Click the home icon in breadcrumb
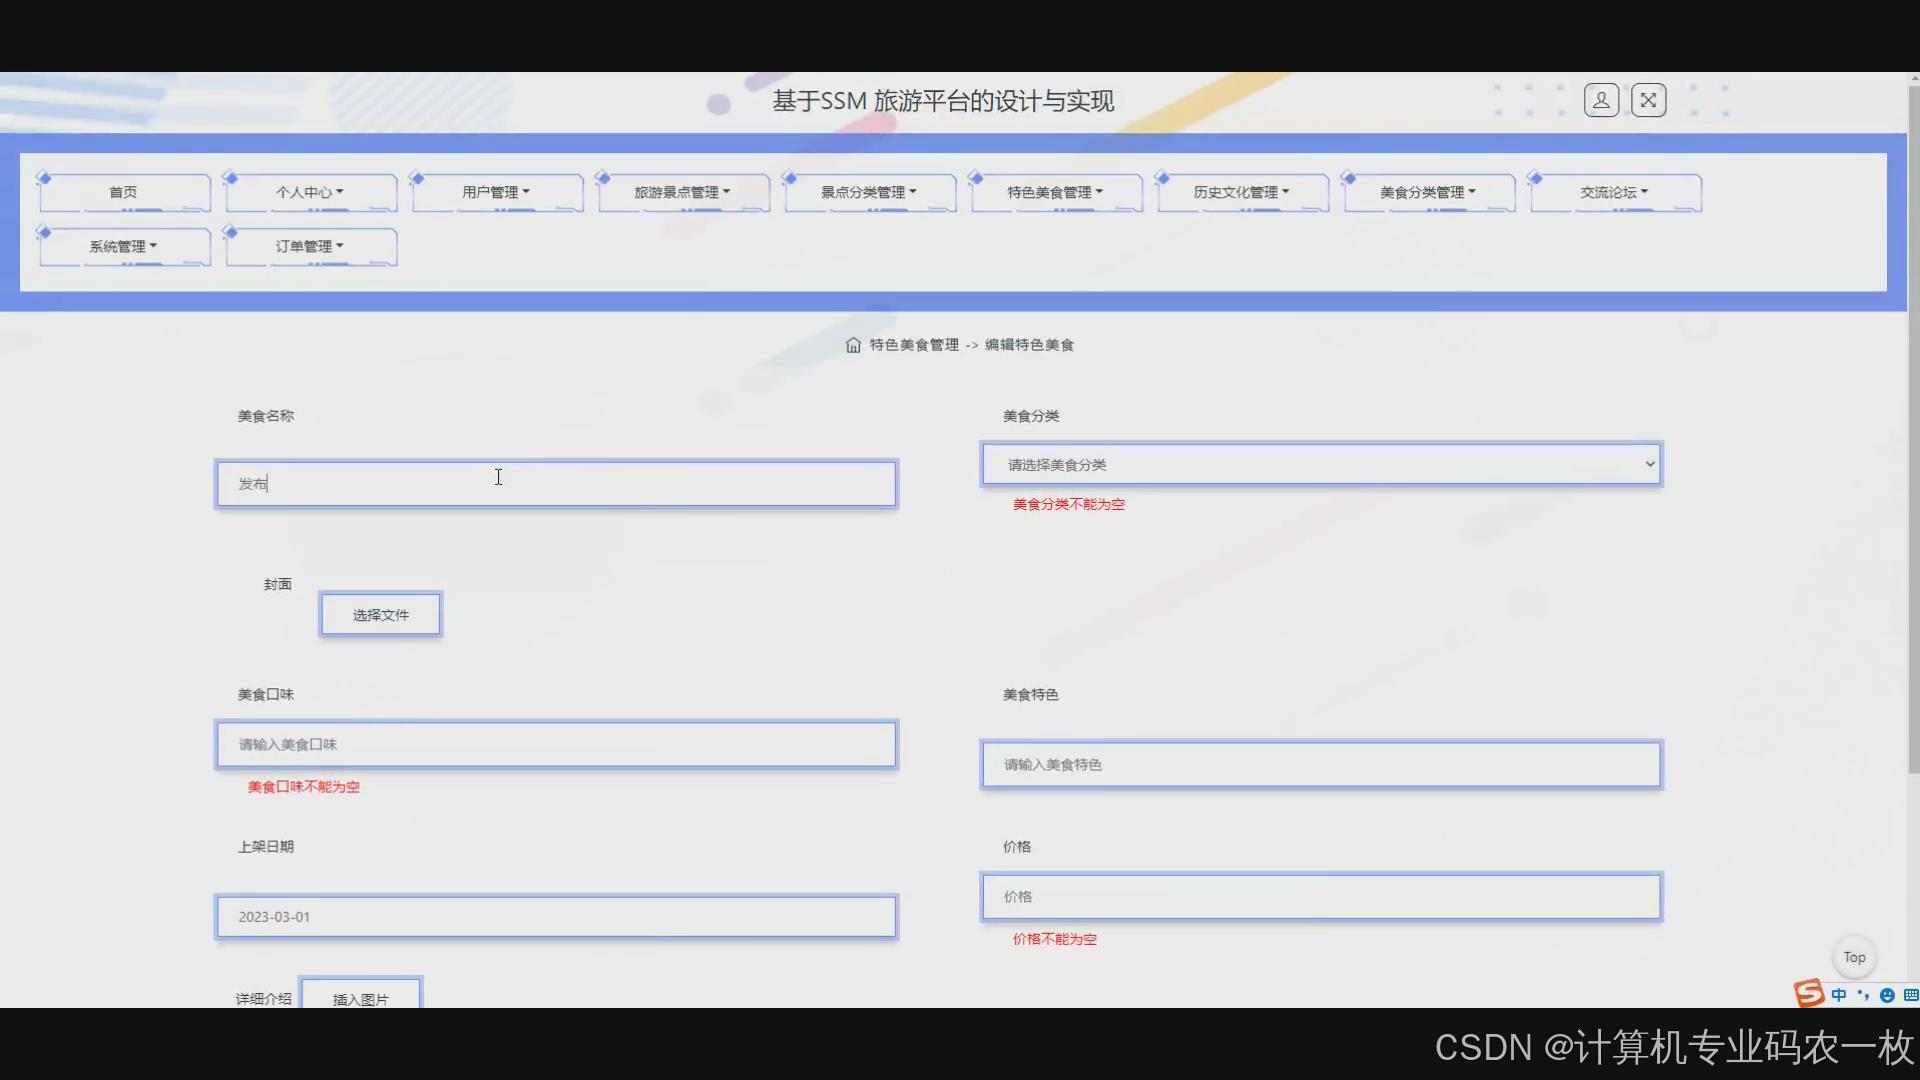 coord(853,345)
